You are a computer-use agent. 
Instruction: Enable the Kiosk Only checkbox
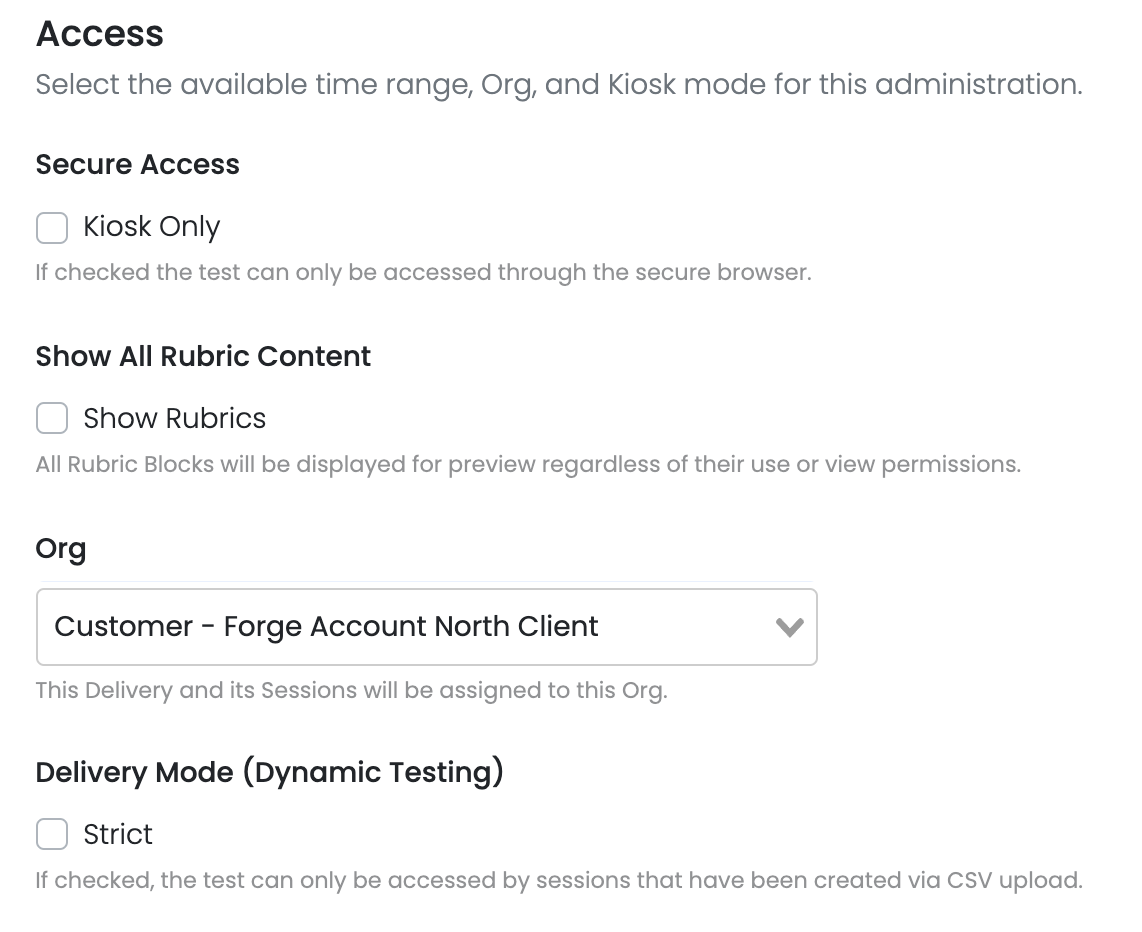click(52, 227)
